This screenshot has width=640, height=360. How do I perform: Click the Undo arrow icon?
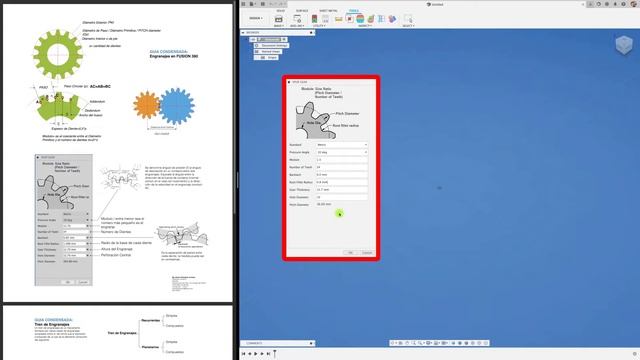(x=271, y=4)
